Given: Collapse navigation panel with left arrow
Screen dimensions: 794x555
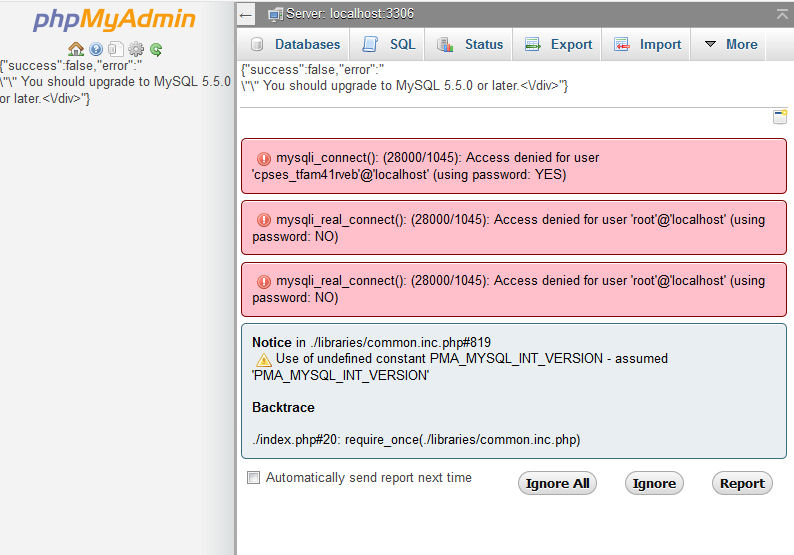Looking at the screenshot, I should 246,15.
